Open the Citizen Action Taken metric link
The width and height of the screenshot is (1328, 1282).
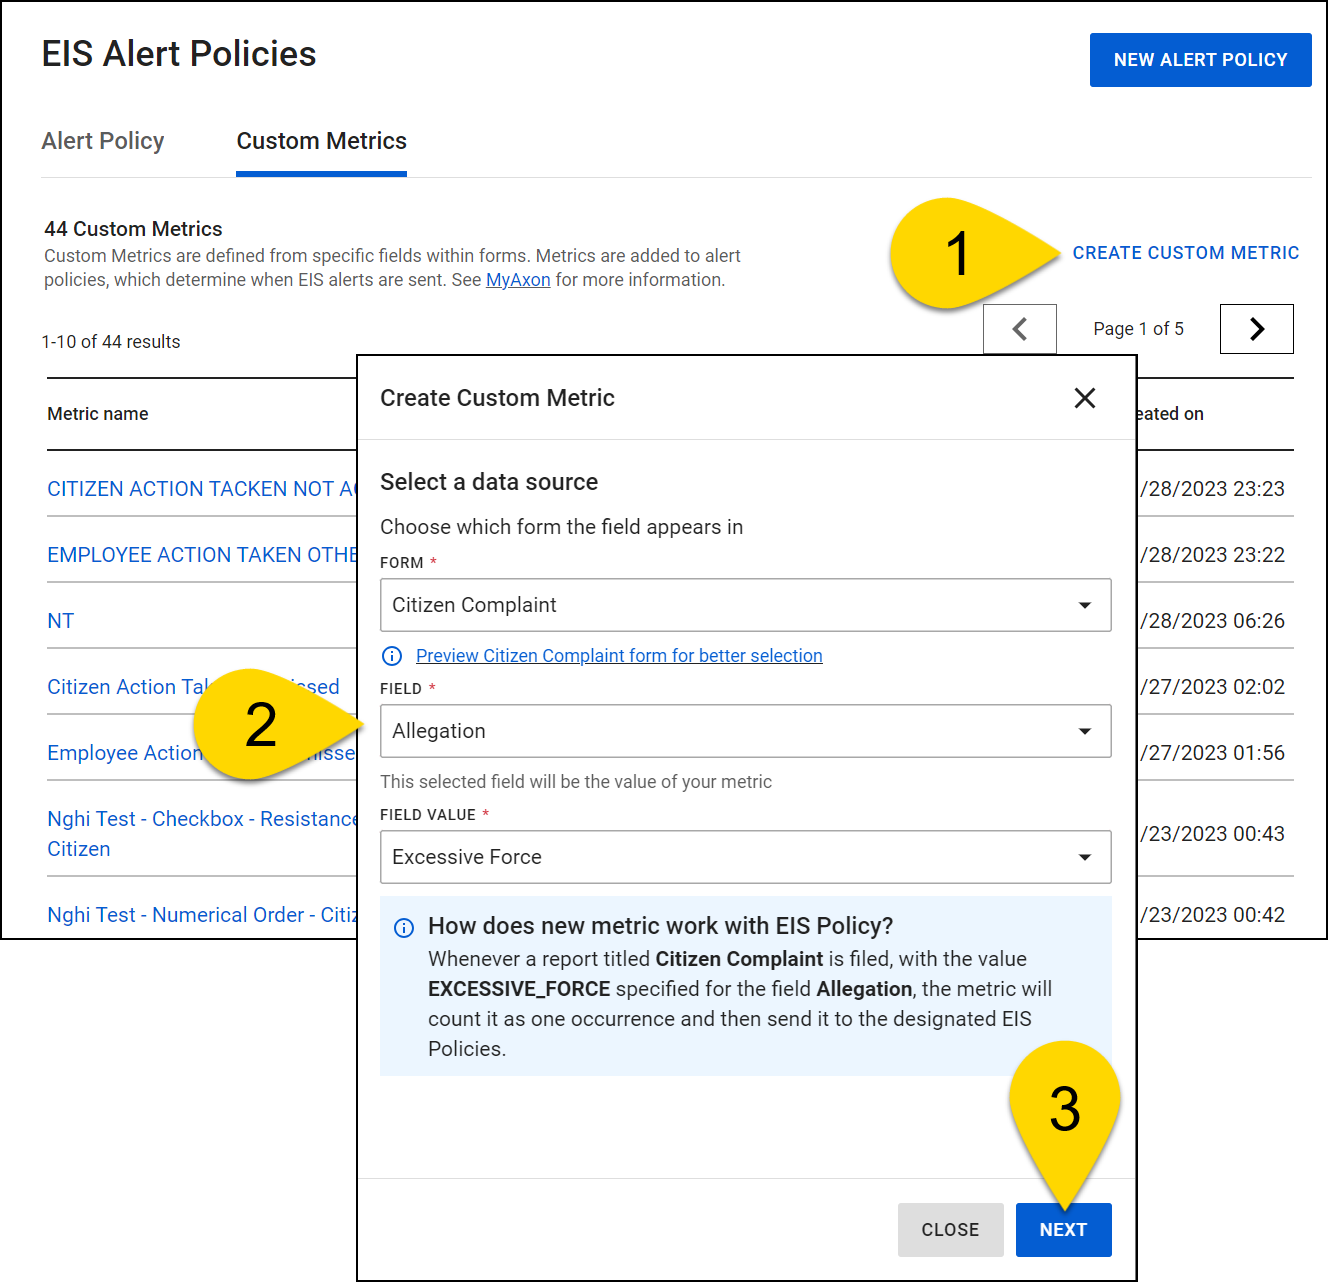coord(120,687)
